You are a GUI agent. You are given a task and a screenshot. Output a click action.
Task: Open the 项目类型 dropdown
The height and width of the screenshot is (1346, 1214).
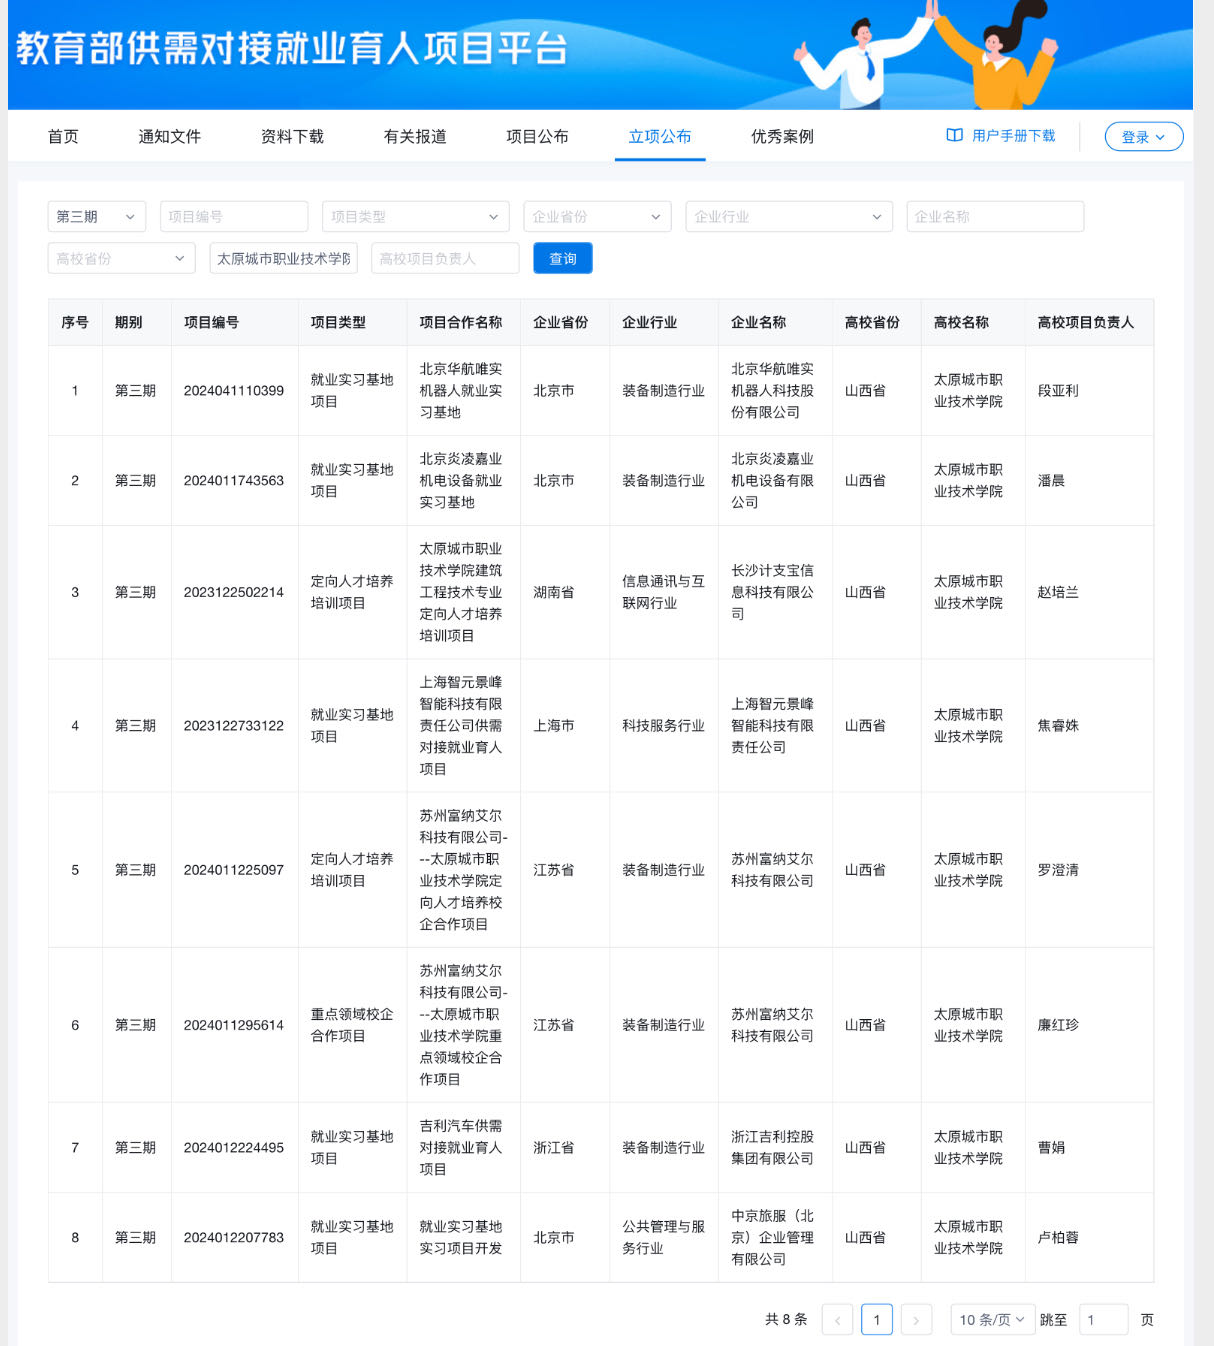pyautogui.click(x=415, y=217)
